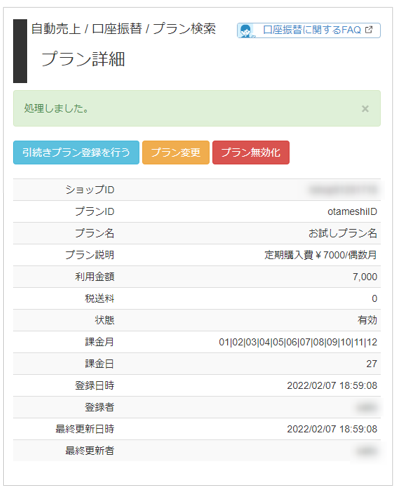Select the billing day value 27
This screenshot has height=493, width=400.
(x=372, y=364)
